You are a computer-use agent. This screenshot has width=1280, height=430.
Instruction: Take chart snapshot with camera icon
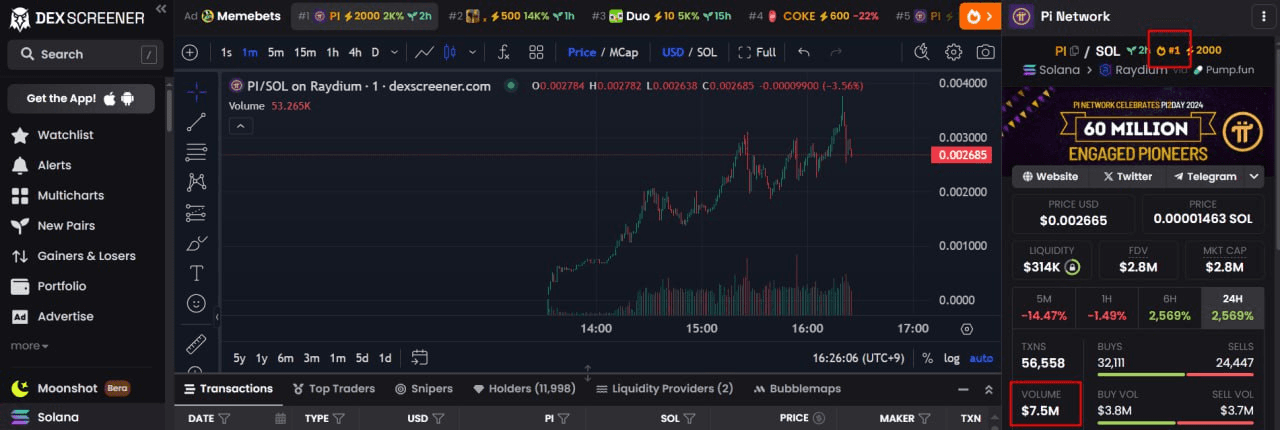coord(986,52)
